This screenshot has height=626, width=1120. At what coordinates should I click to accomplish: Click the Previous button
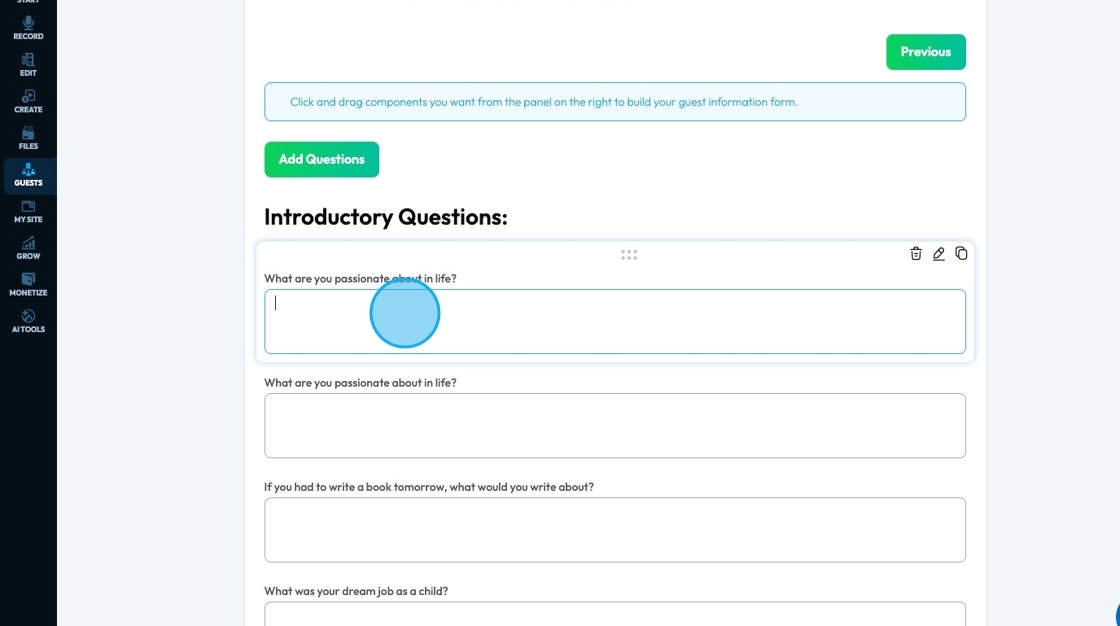(x=925, y=52)
